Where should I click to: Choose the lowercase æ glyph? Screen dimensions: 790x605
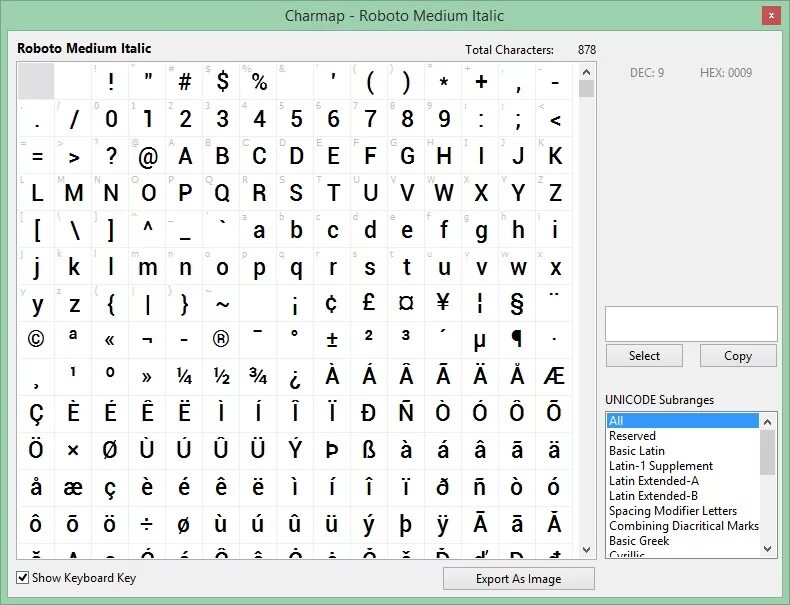pos(74,489)
